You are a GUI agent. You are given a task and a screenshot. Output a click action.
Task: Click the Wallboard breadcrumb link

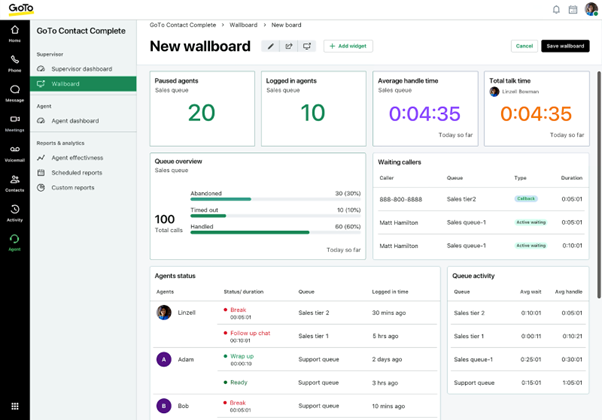click(243, 25)
